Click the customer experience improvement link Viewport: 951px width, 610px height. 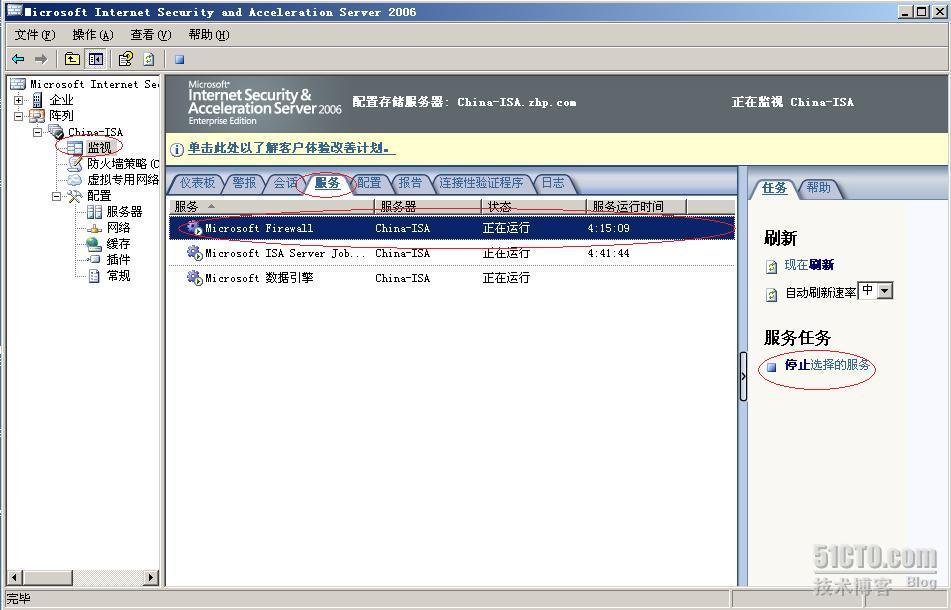pyautogui.click(x=291, y=149)
